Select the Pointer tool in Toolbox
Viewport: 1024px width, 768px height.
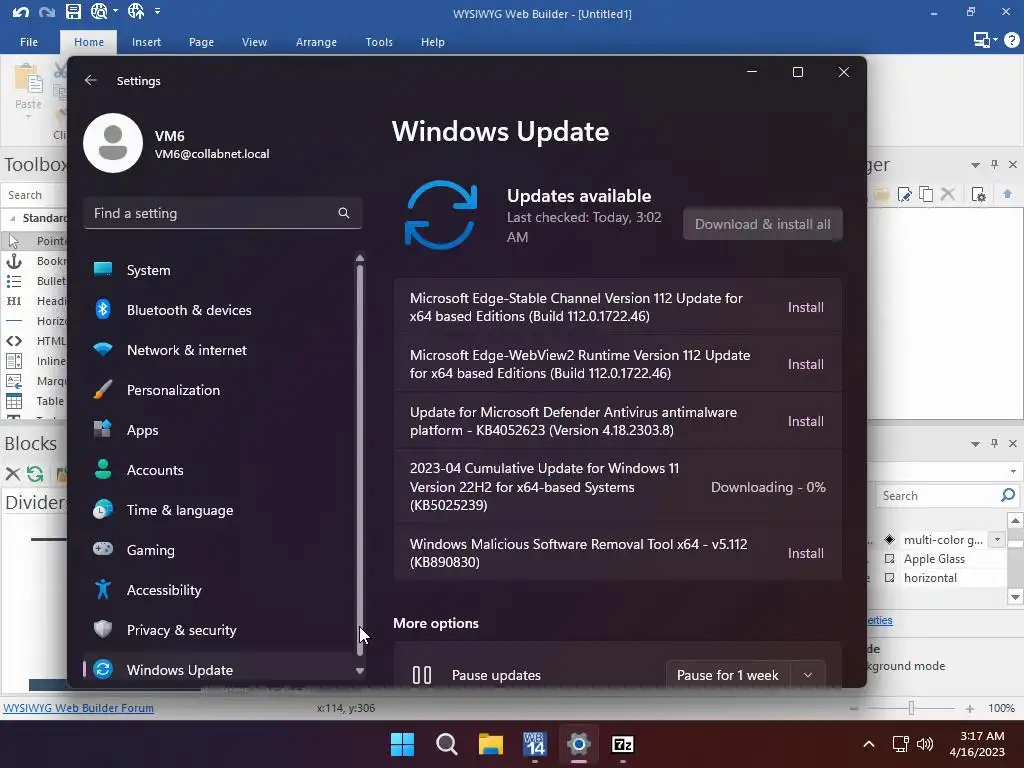click(x=34, y=241)
